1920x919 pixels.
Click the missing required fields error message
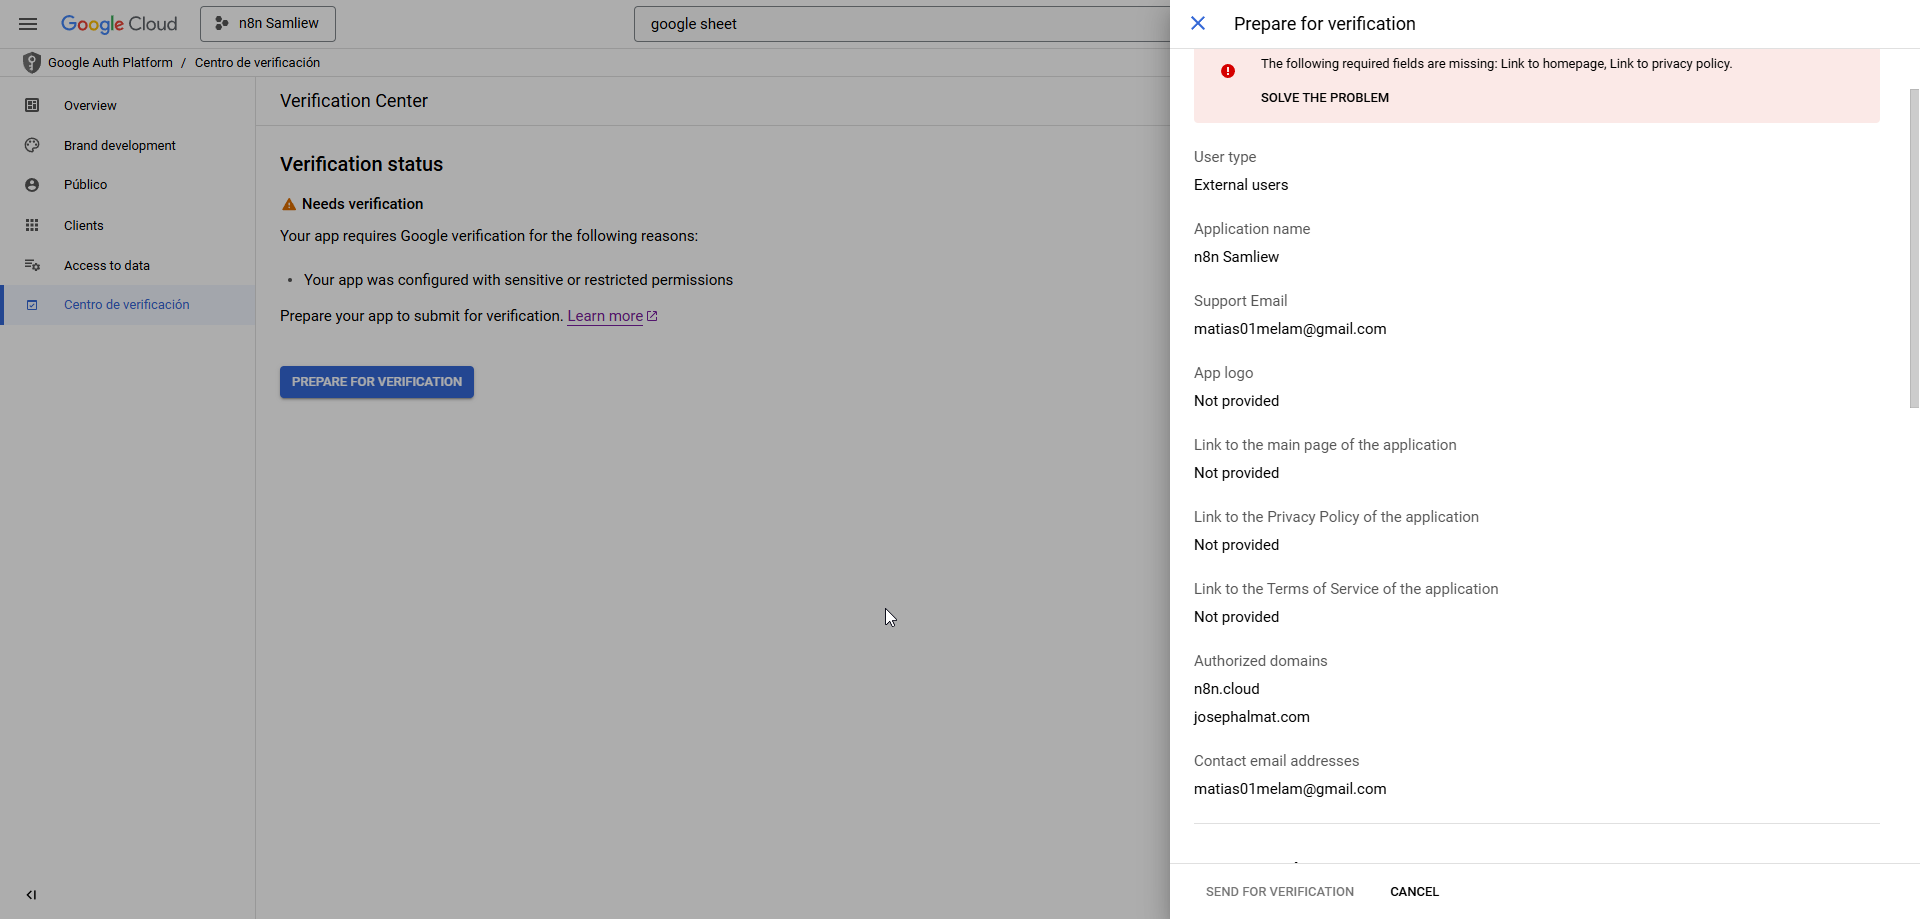[1496, 64]
